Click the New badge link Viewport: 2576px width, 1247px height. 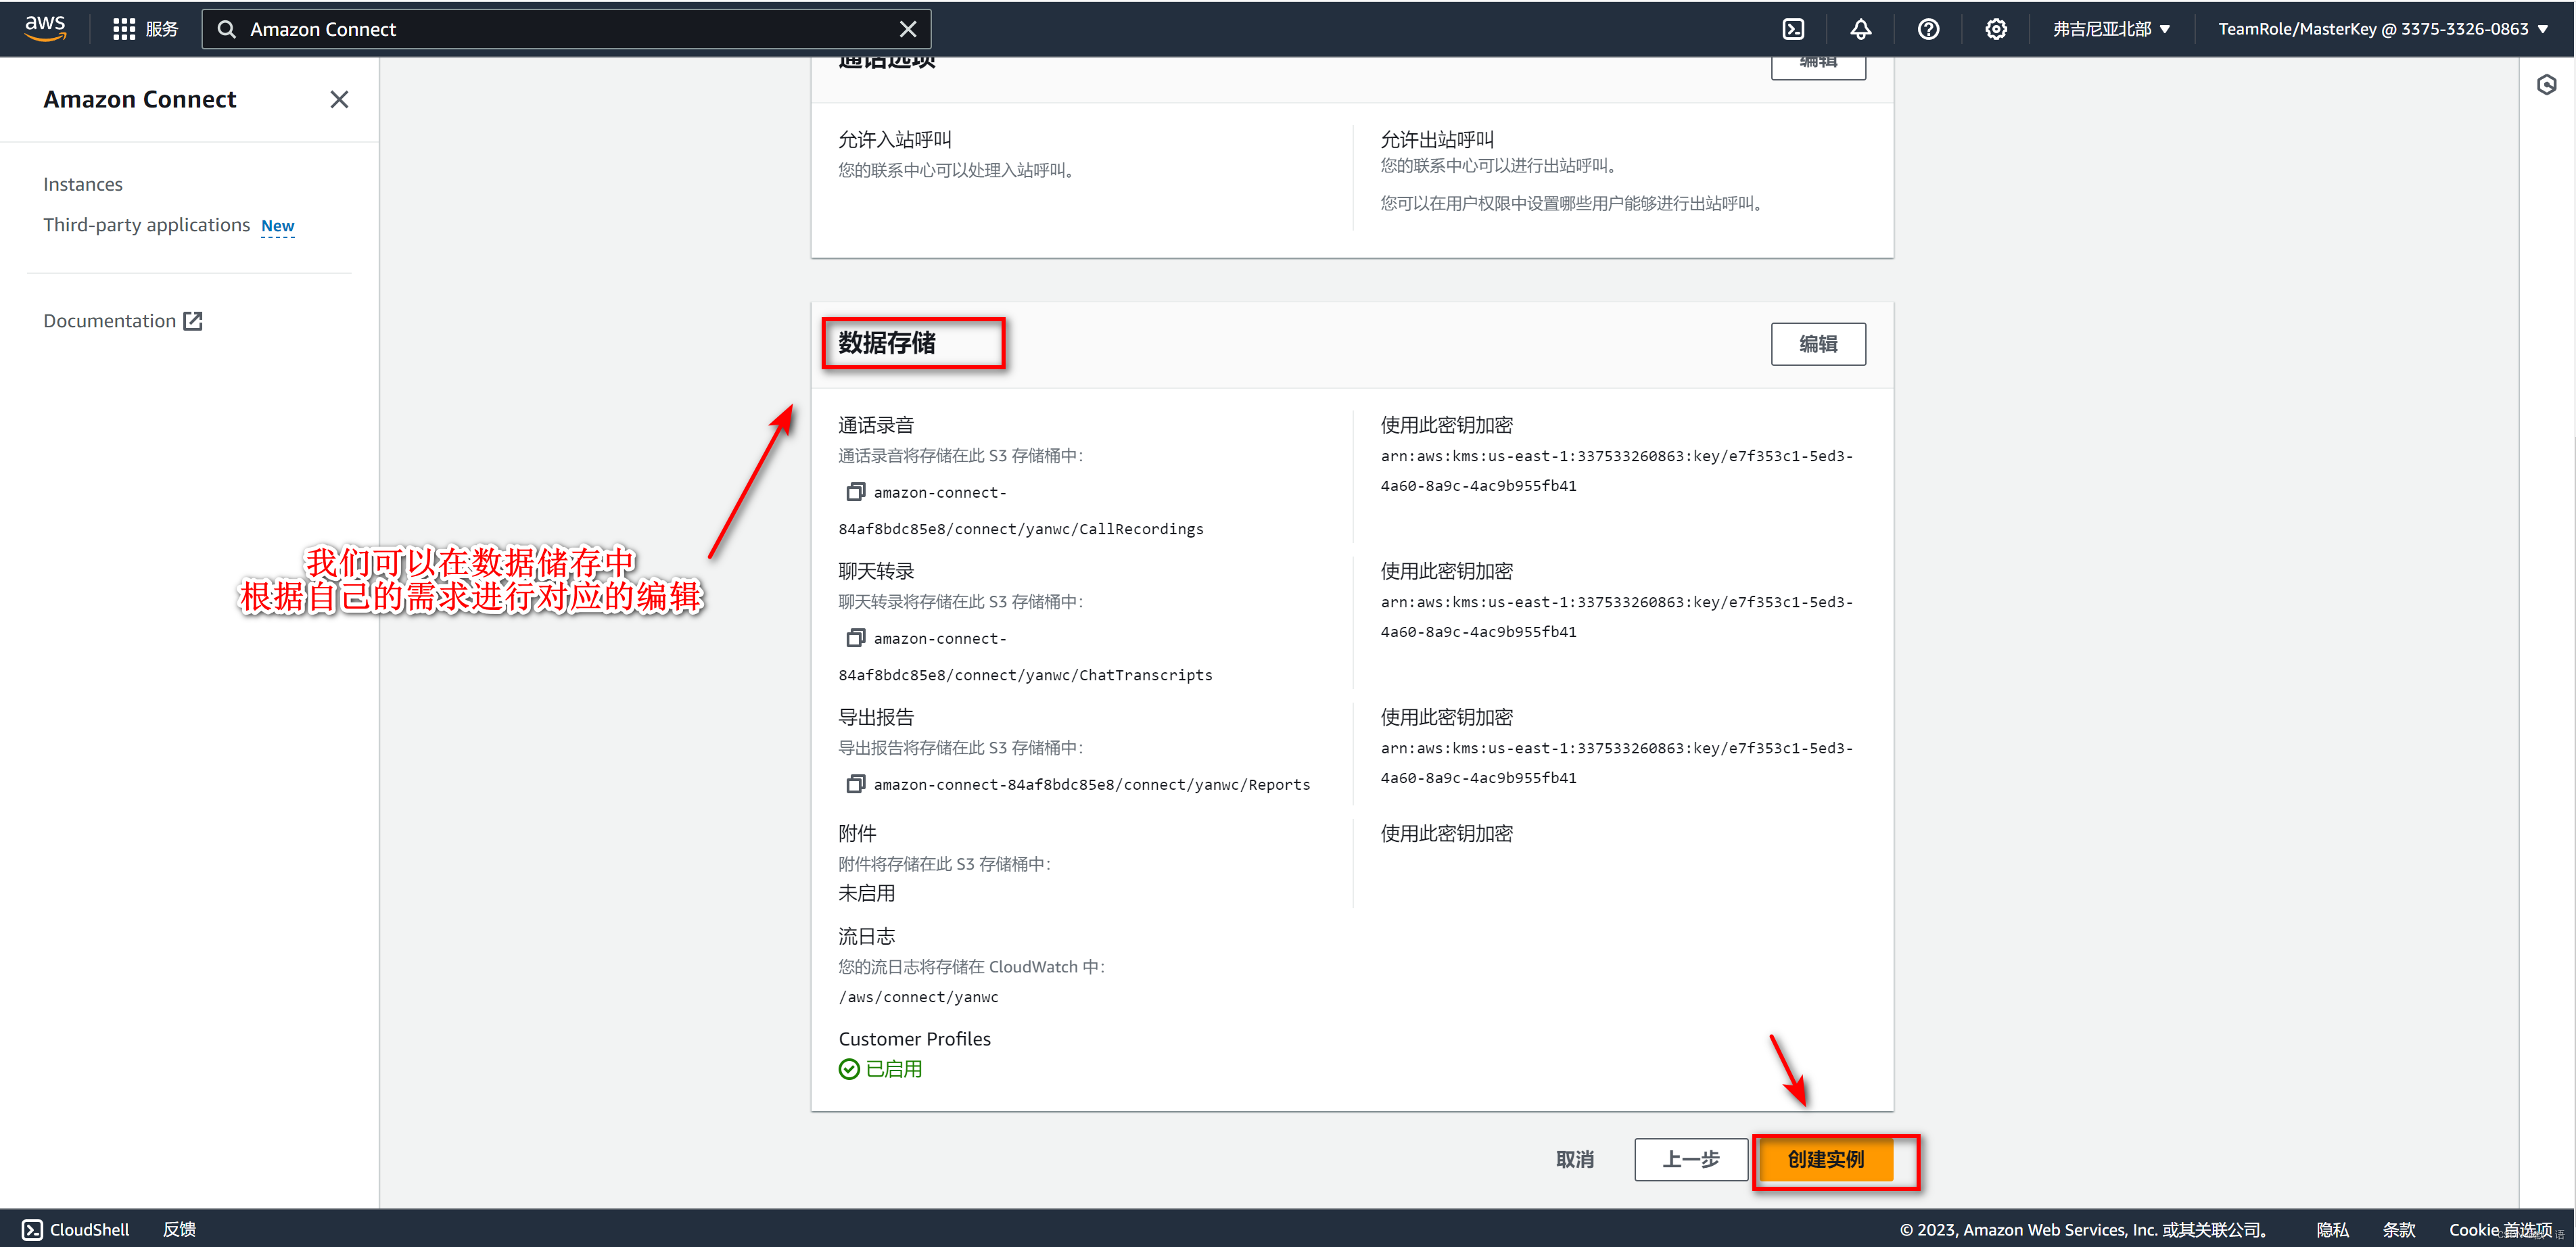point(278,226)
